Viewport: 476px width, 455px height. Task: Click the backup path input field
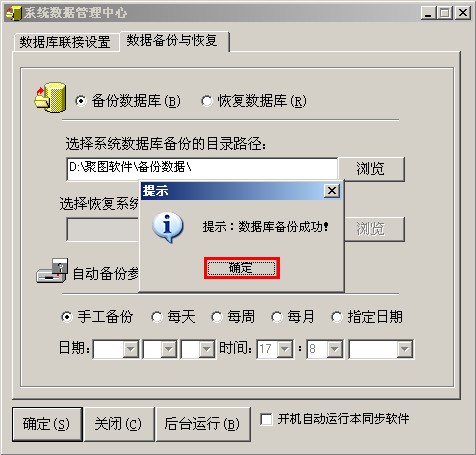tap(202, 169)
